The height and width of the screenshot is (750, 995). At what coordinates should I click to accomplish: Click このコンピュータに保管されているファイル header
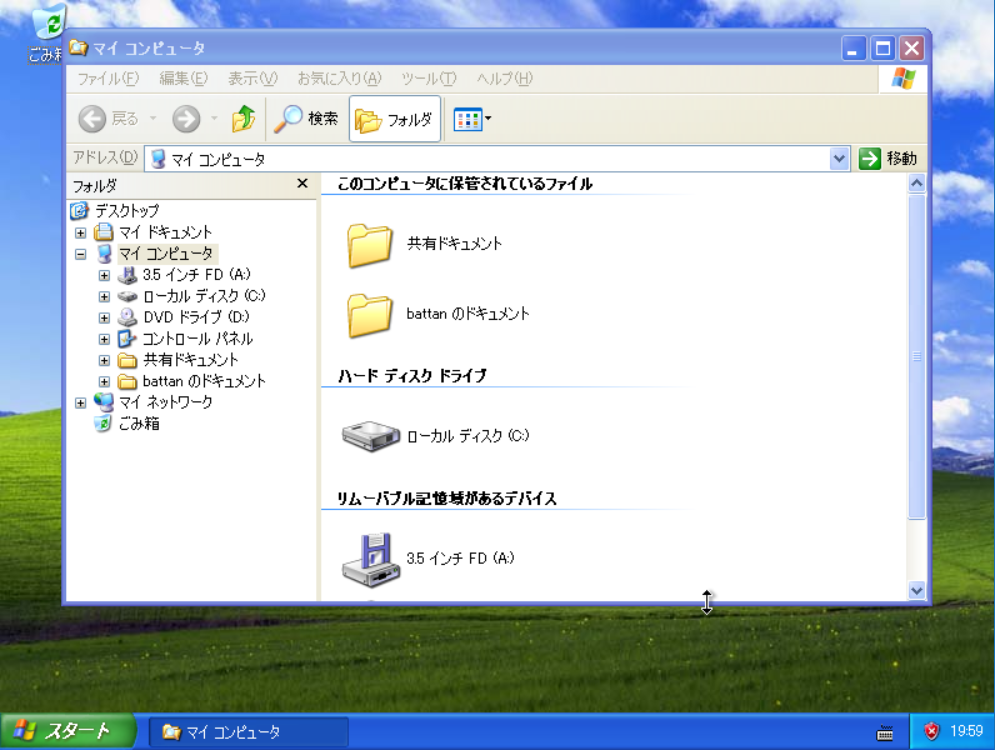(x=465, y=184)
